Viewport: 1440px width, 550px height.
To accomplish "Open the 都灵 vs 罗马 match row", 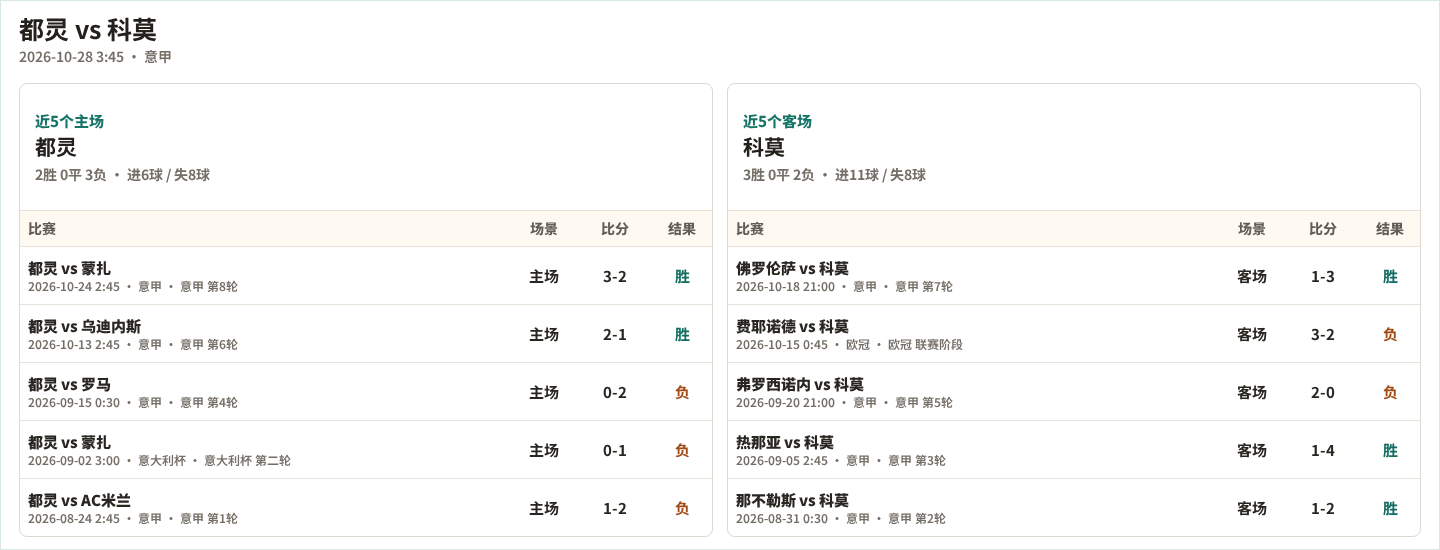I will [366, 392].
